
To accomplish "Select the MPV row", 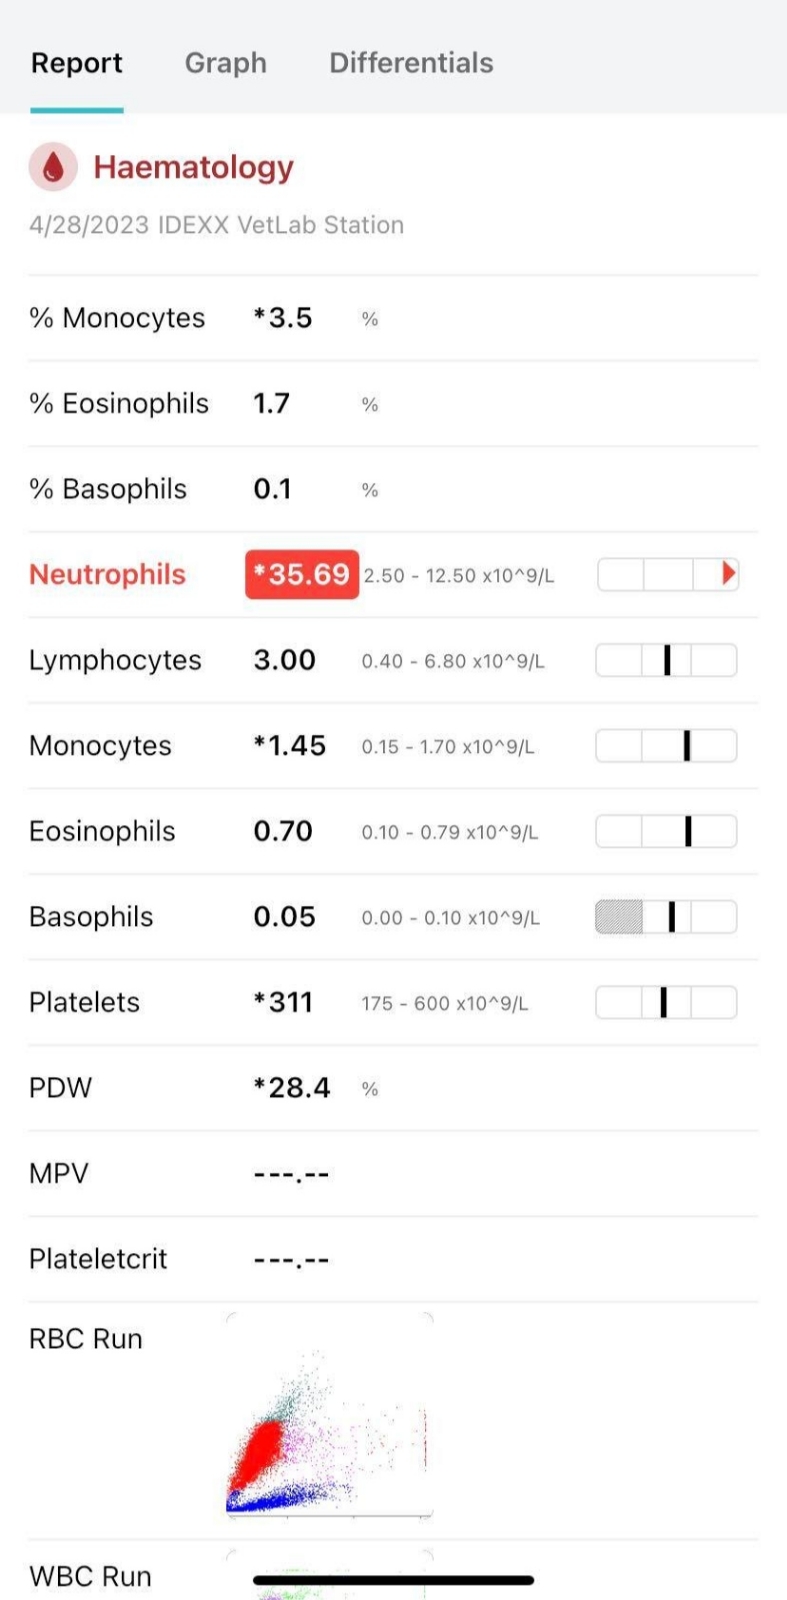I will pyautogui.click(x=393, y=1174).
